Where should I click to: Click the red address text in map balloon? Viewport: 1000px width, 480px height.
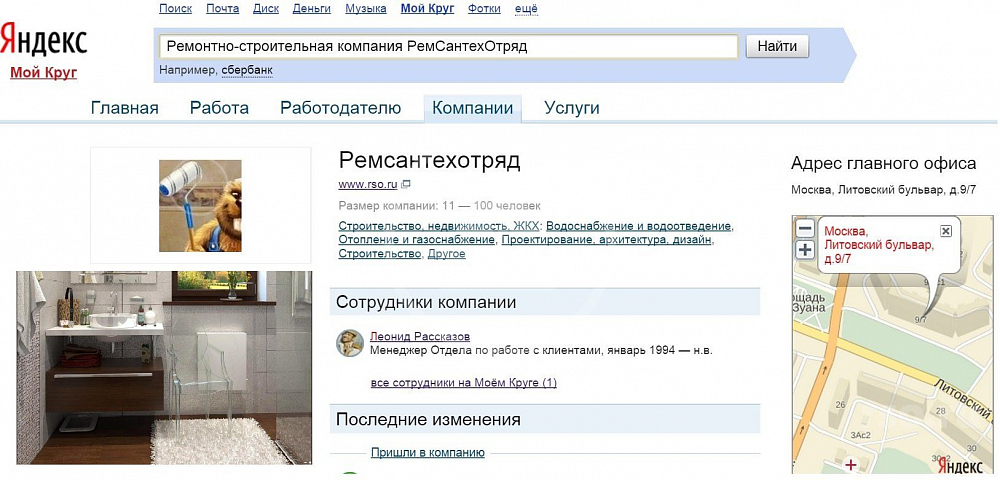879,245
